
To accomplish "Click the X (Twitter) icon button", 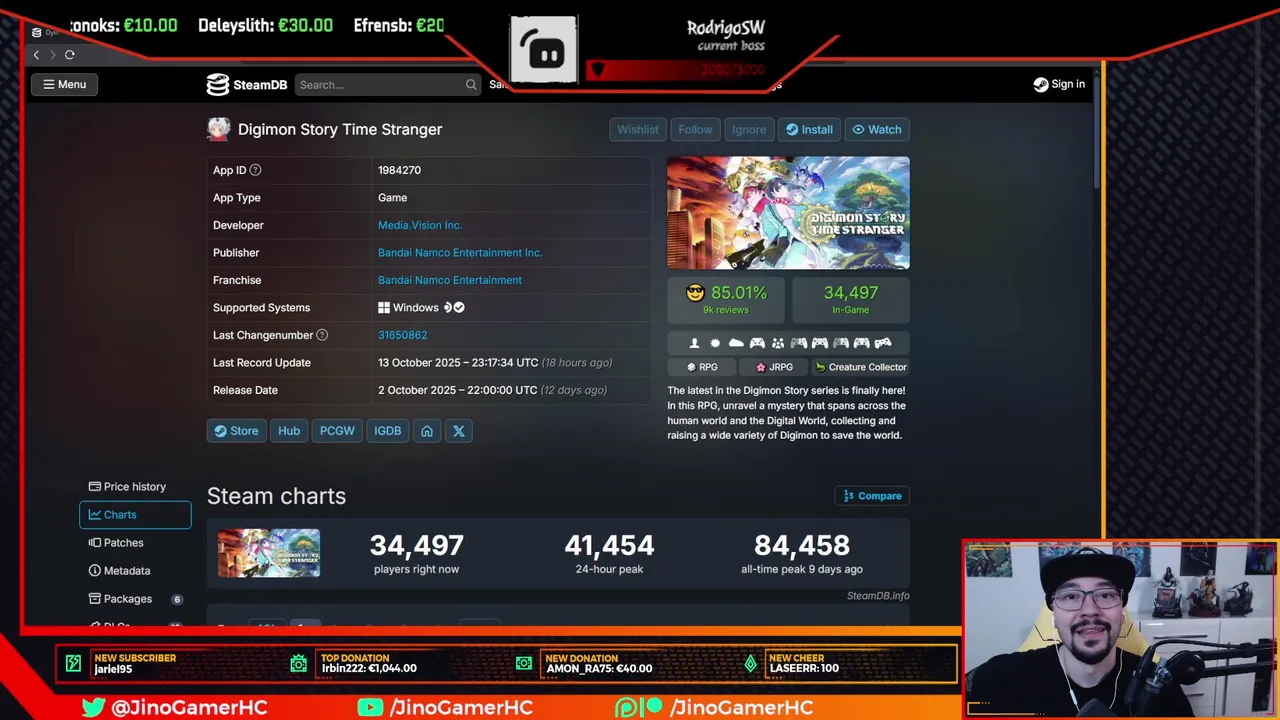I will [459, 431].
